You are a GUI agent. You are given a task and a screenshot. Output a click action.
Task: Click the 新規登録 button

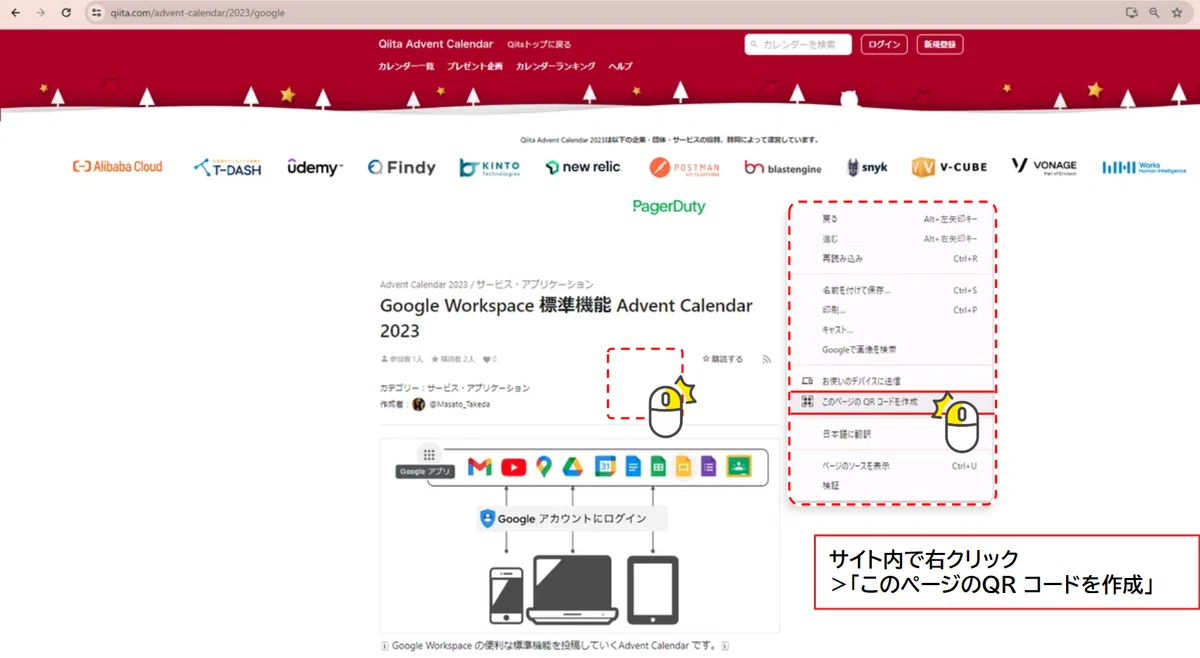(940, 45)
